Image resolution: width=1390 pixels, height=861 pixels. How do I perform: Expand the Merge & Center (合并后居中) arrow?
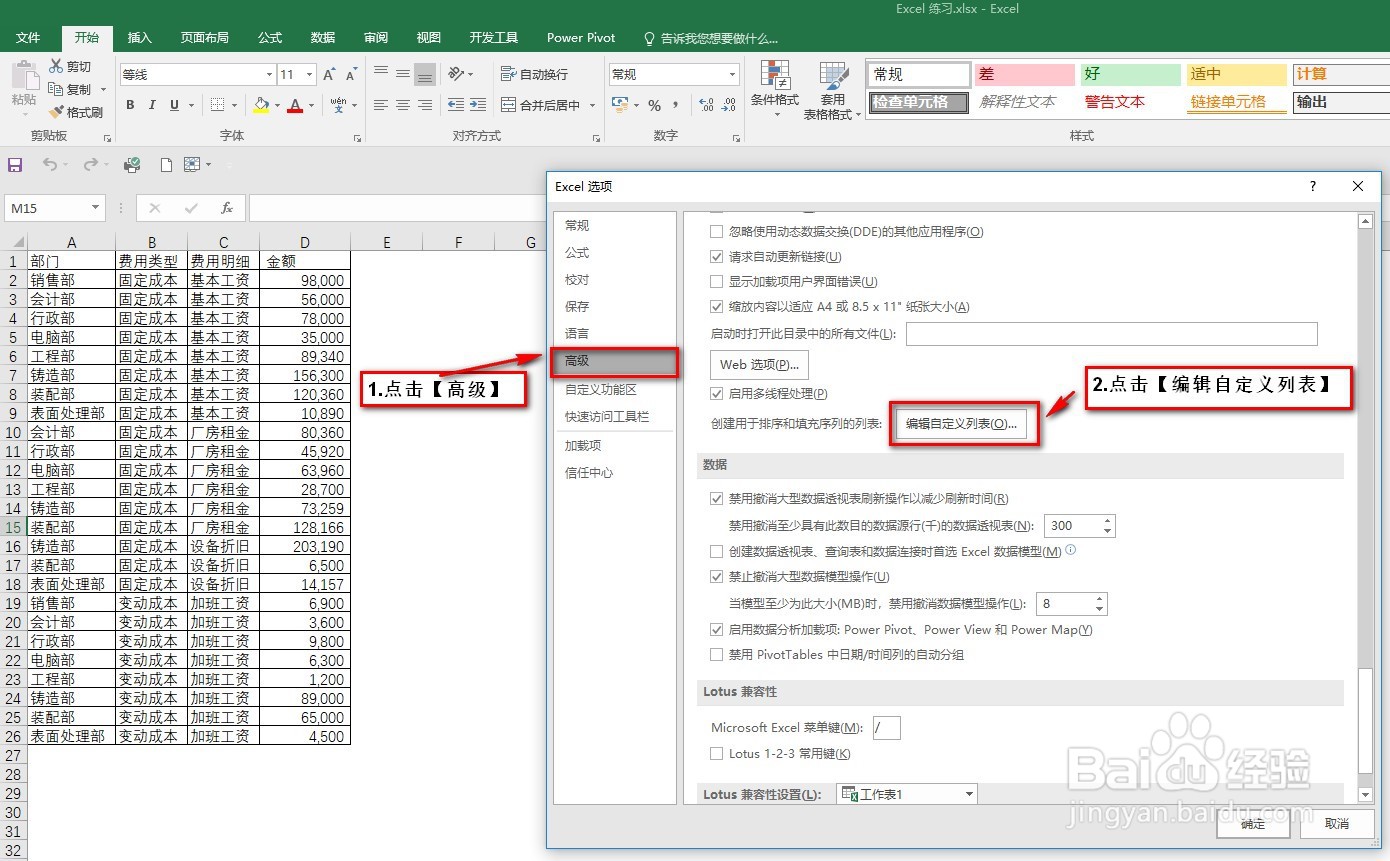point(591,105)
